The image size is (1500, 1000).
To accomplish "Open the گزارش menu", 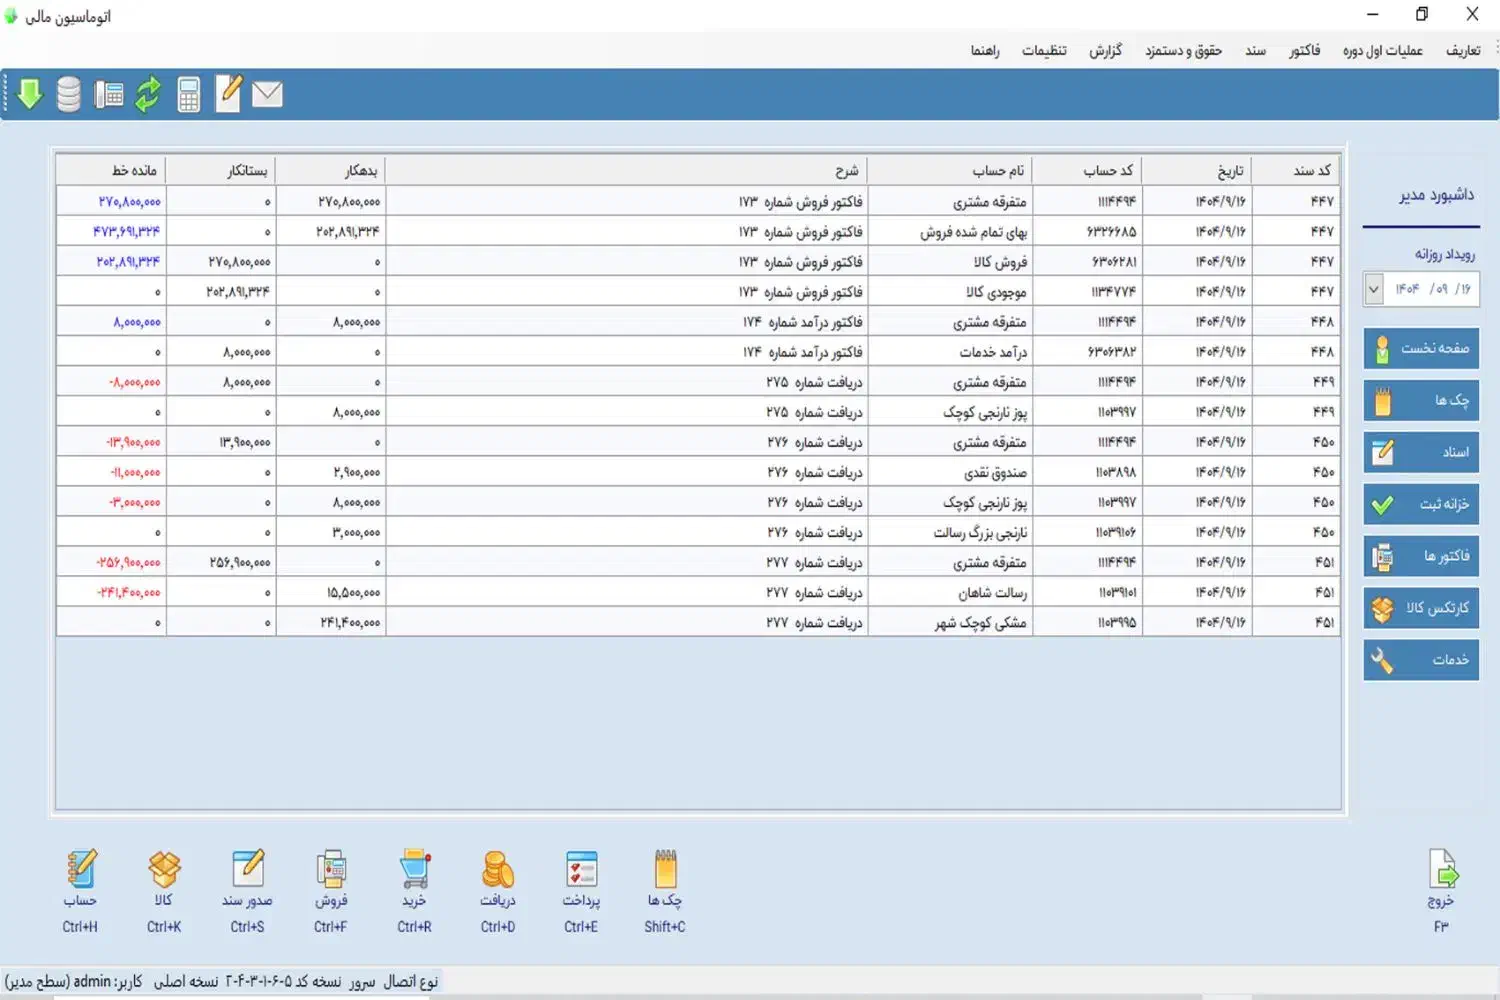I will point(1105,50).
